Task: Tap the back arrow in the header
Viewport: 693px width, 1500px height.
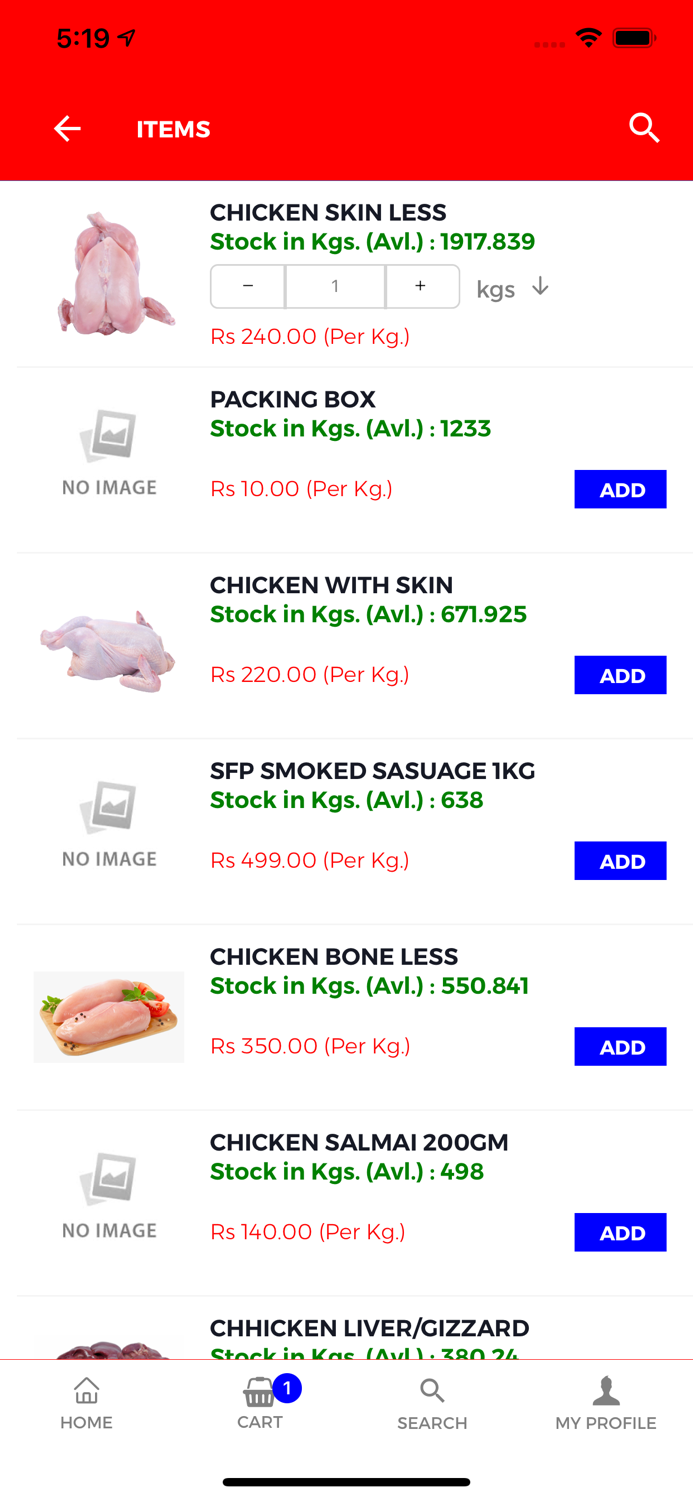Action: (66, 128)
